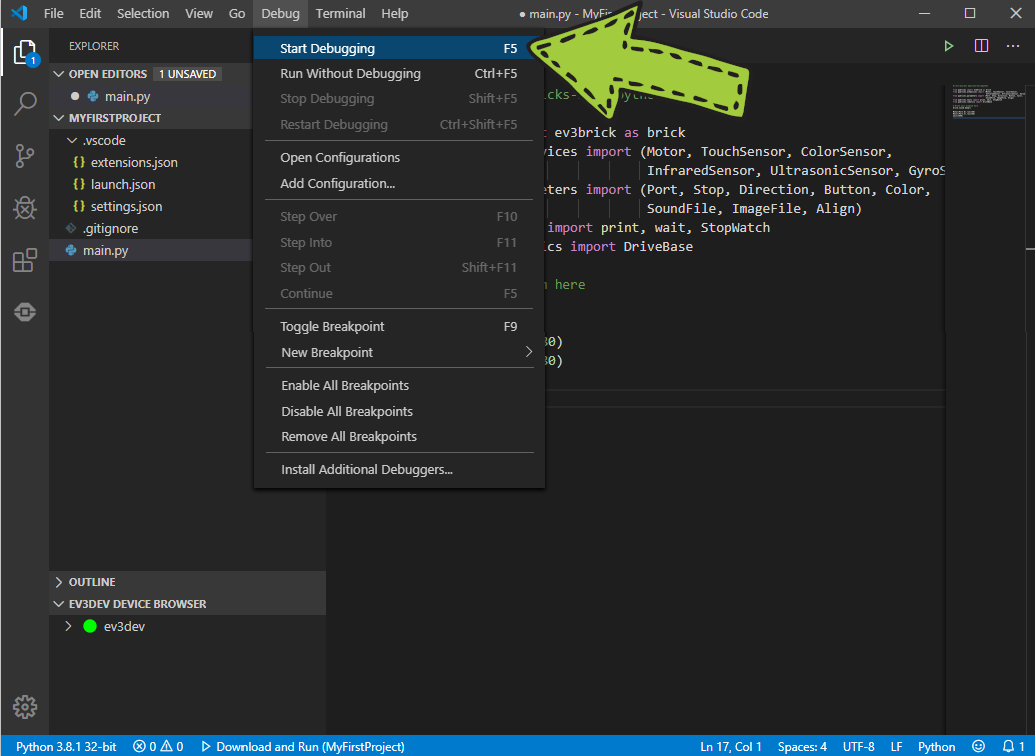Choose Open Configurations
Image resolution: width=1035 pixels, height=756 pixels.
coord(399,157)
